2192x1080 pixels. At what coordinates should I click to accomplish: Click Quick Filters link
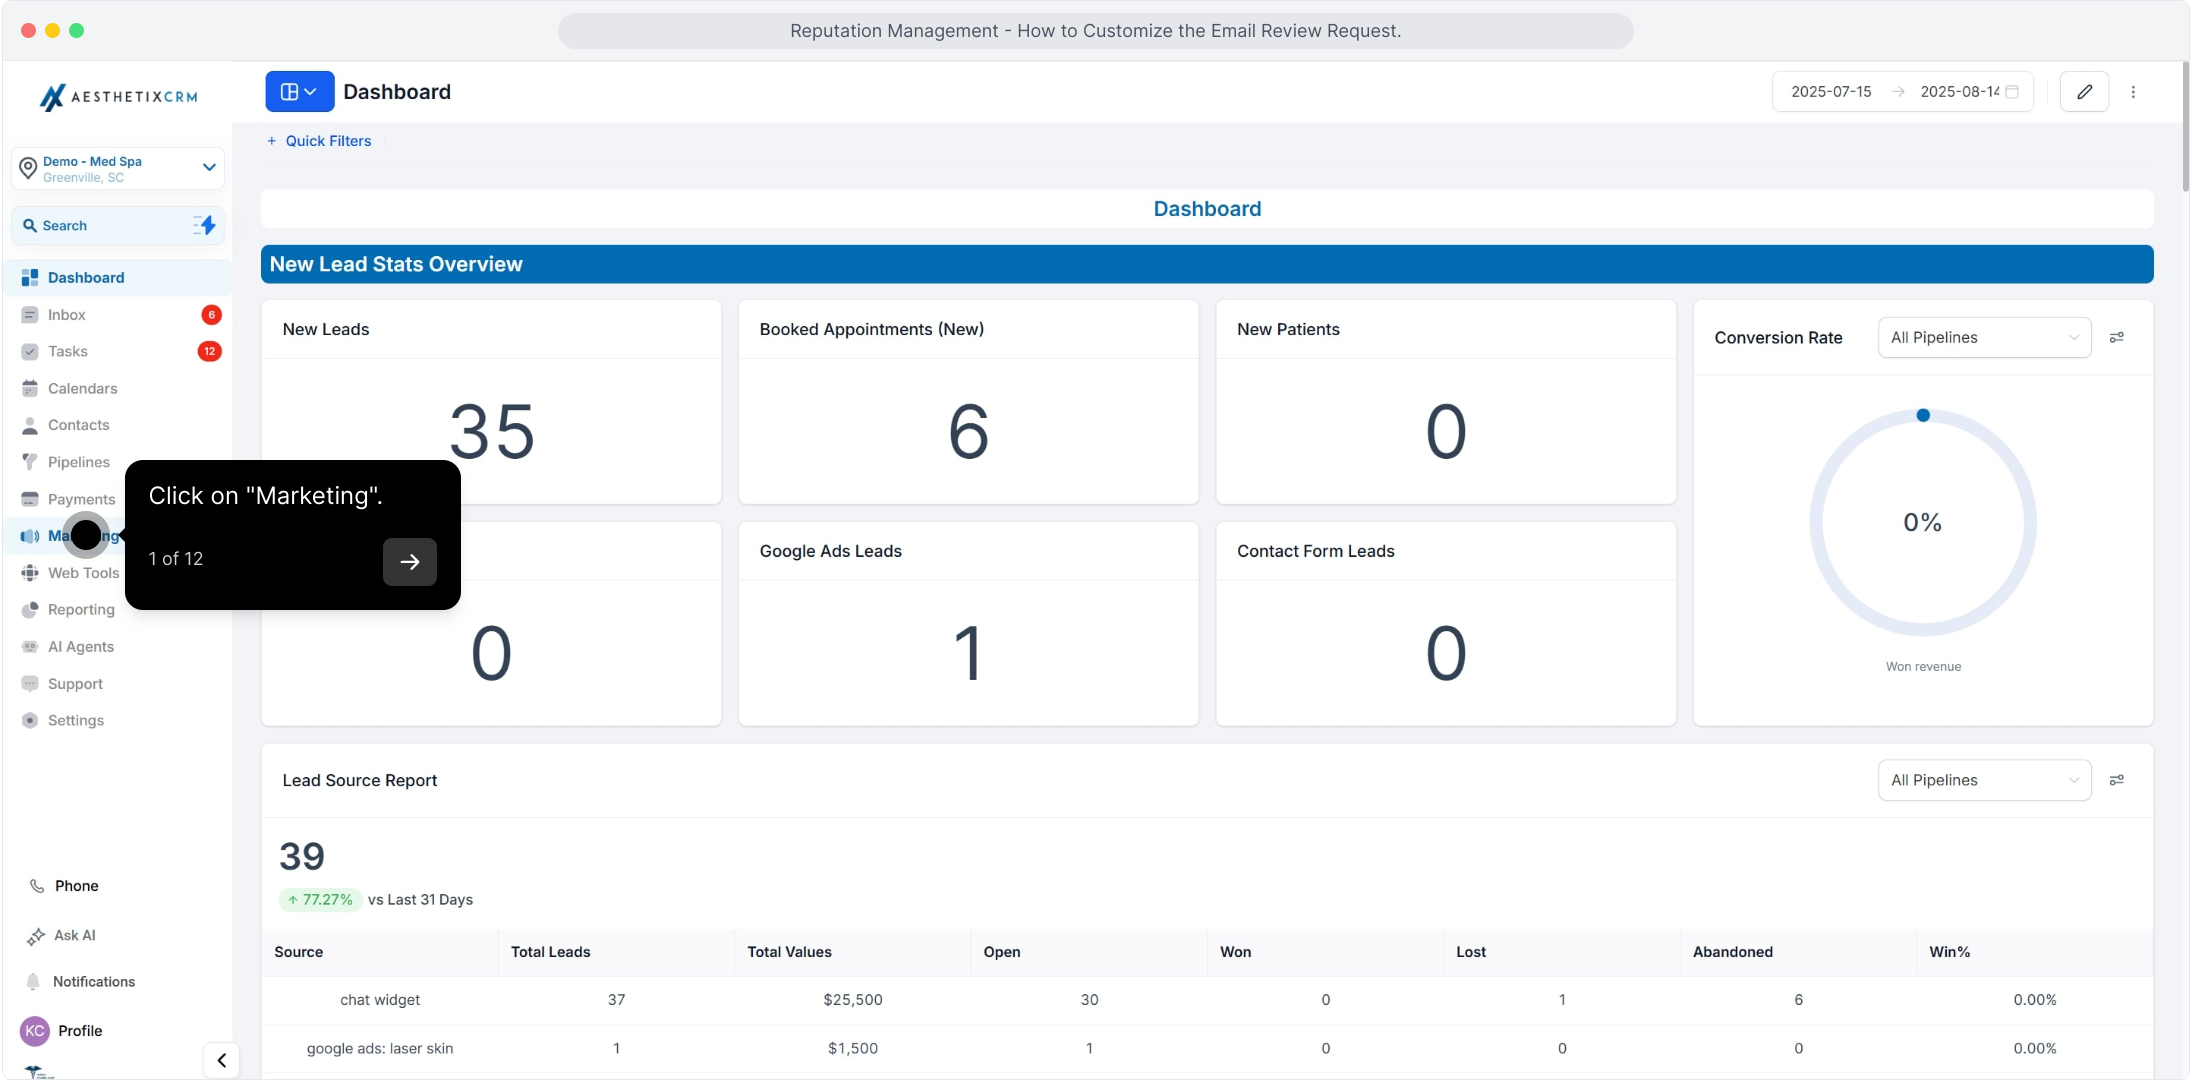pos(319,141)
